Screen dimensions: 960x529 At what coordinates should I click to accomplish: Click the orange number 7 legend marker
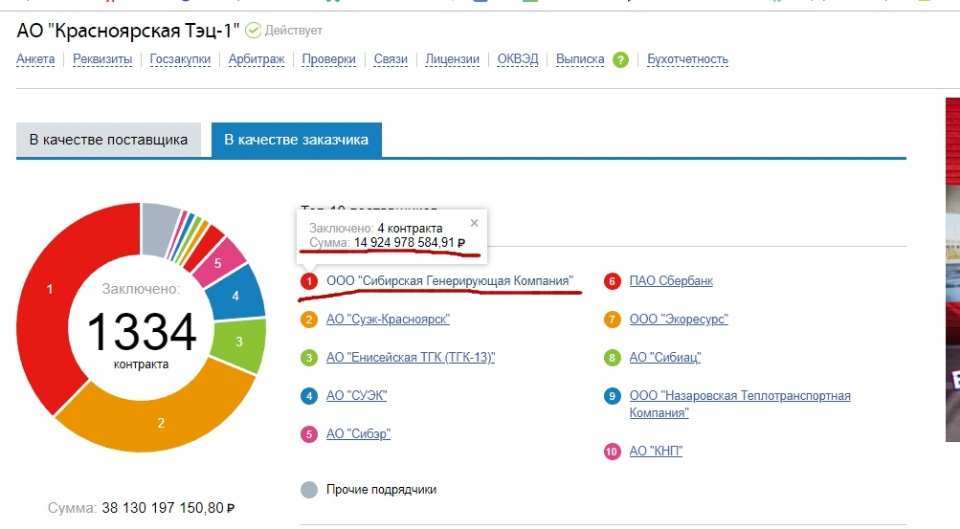pyautogui.click(x=612, y=320)
